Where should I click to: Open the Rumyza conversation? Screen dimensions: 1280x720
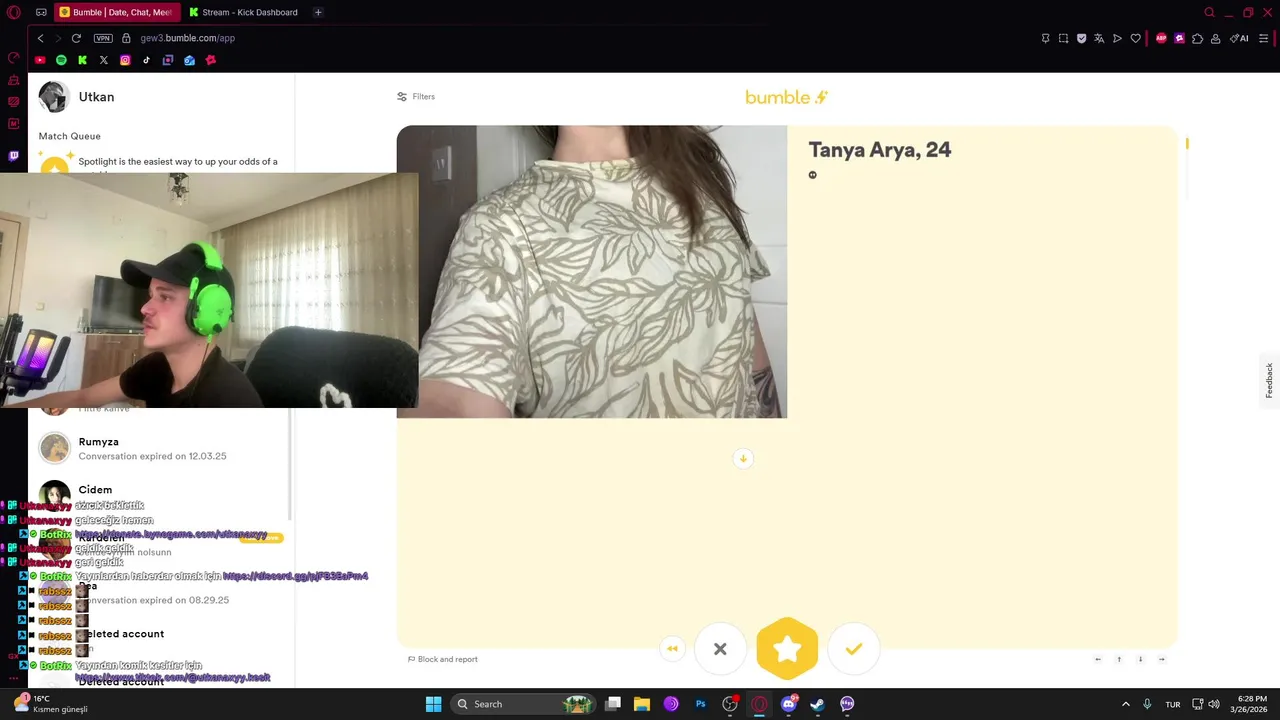[x=160, y=448]
